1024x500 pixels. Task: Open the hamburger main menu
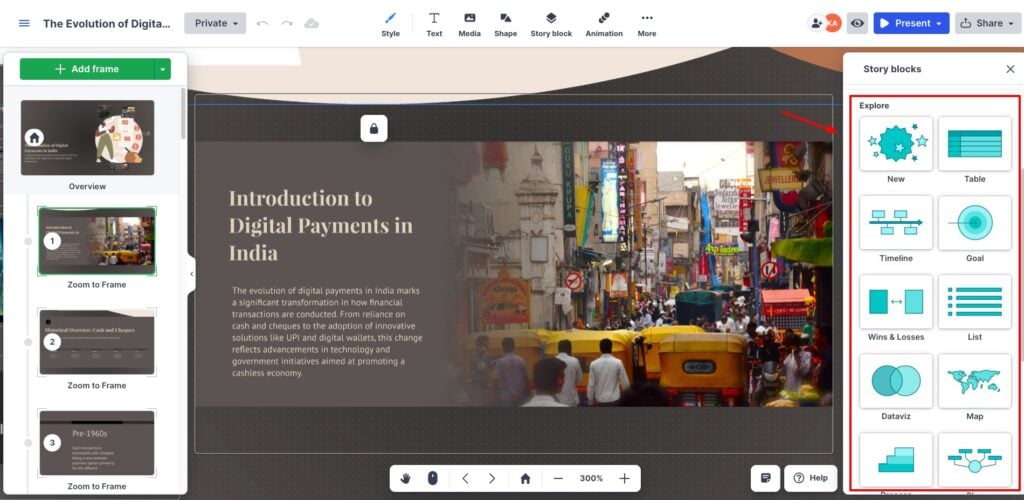(x=24, y=23)
